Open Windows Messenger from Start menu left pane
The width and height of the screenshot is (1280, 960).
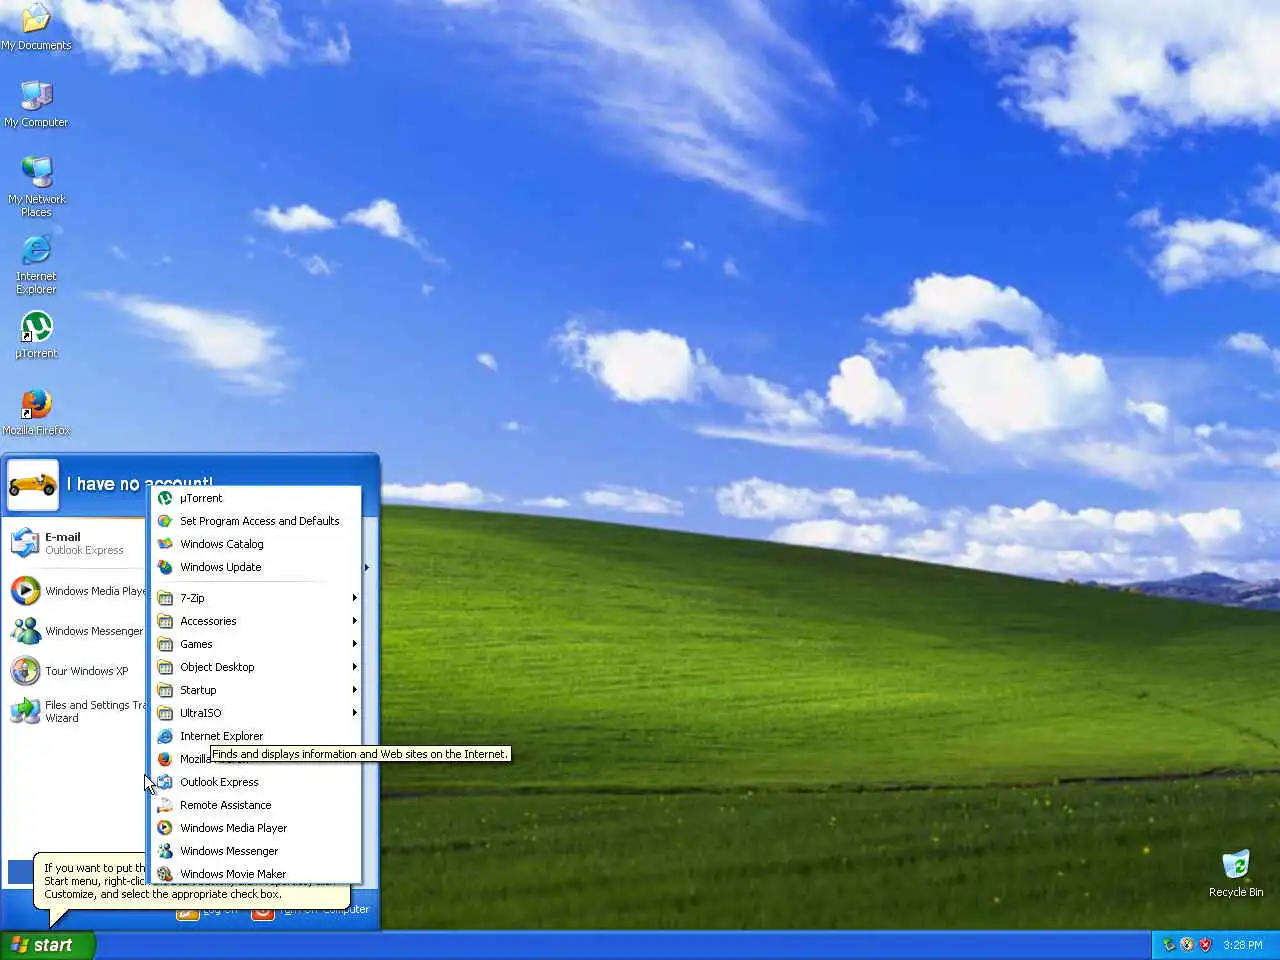pyautogui.click(x=76, y=631)
